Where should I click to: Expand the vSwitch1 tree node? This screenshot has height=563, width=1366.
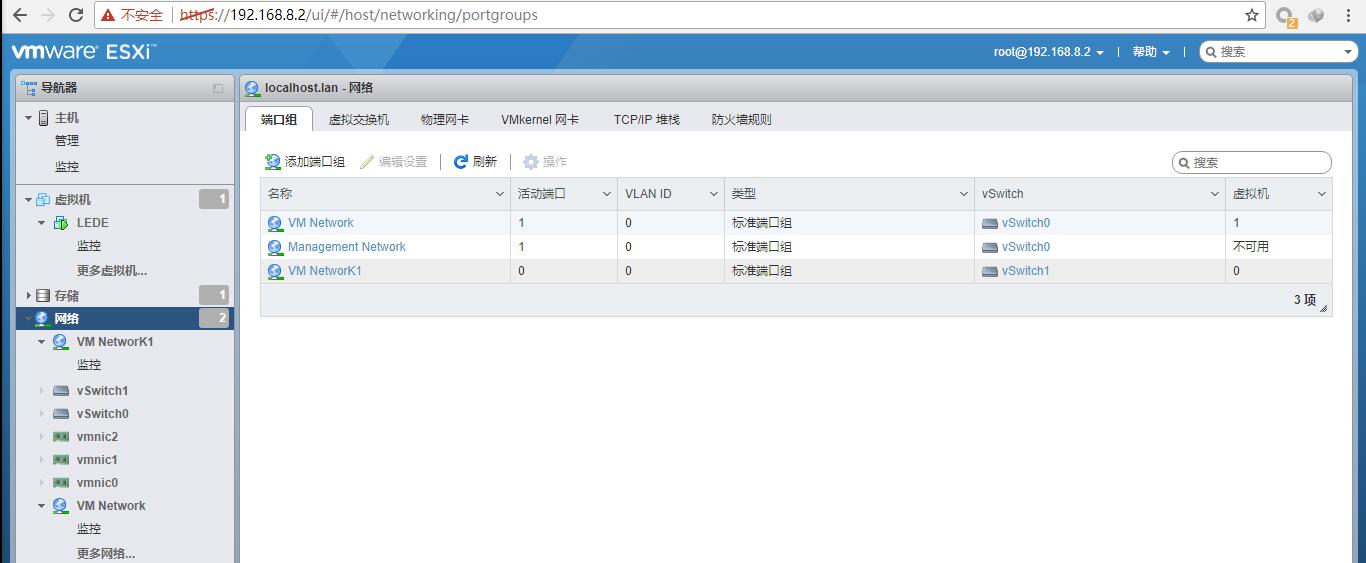tap(41, 391)
